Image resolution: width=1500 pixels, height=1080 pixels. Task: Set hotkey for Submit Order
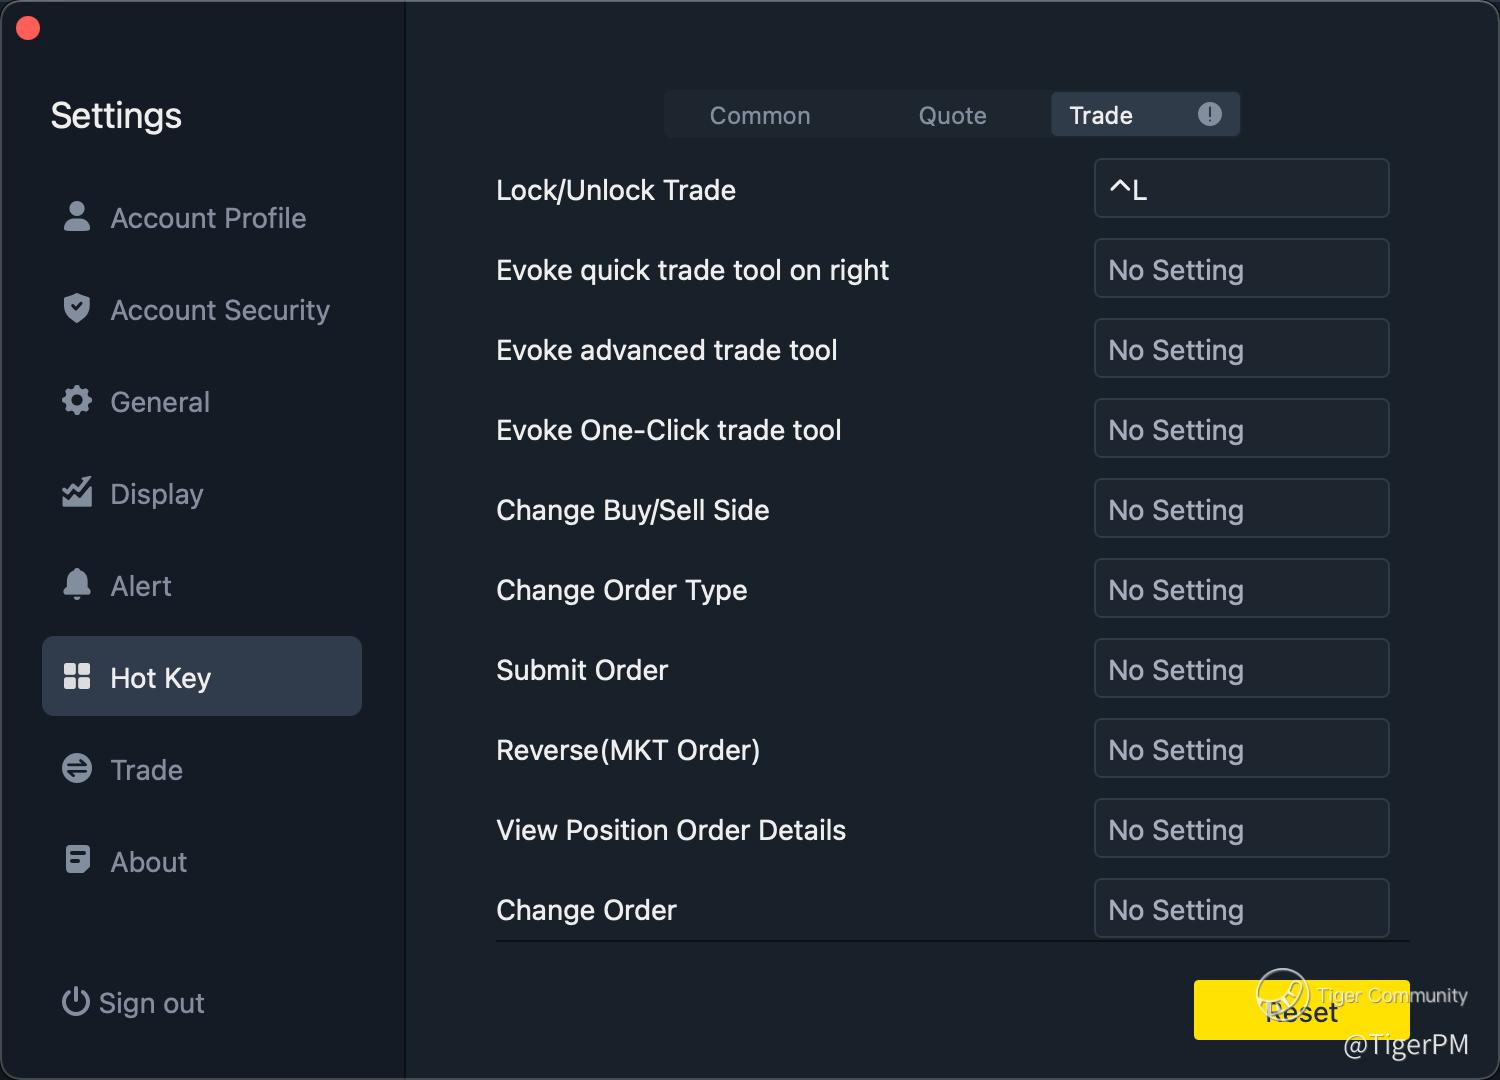[x=1241, y=668]
